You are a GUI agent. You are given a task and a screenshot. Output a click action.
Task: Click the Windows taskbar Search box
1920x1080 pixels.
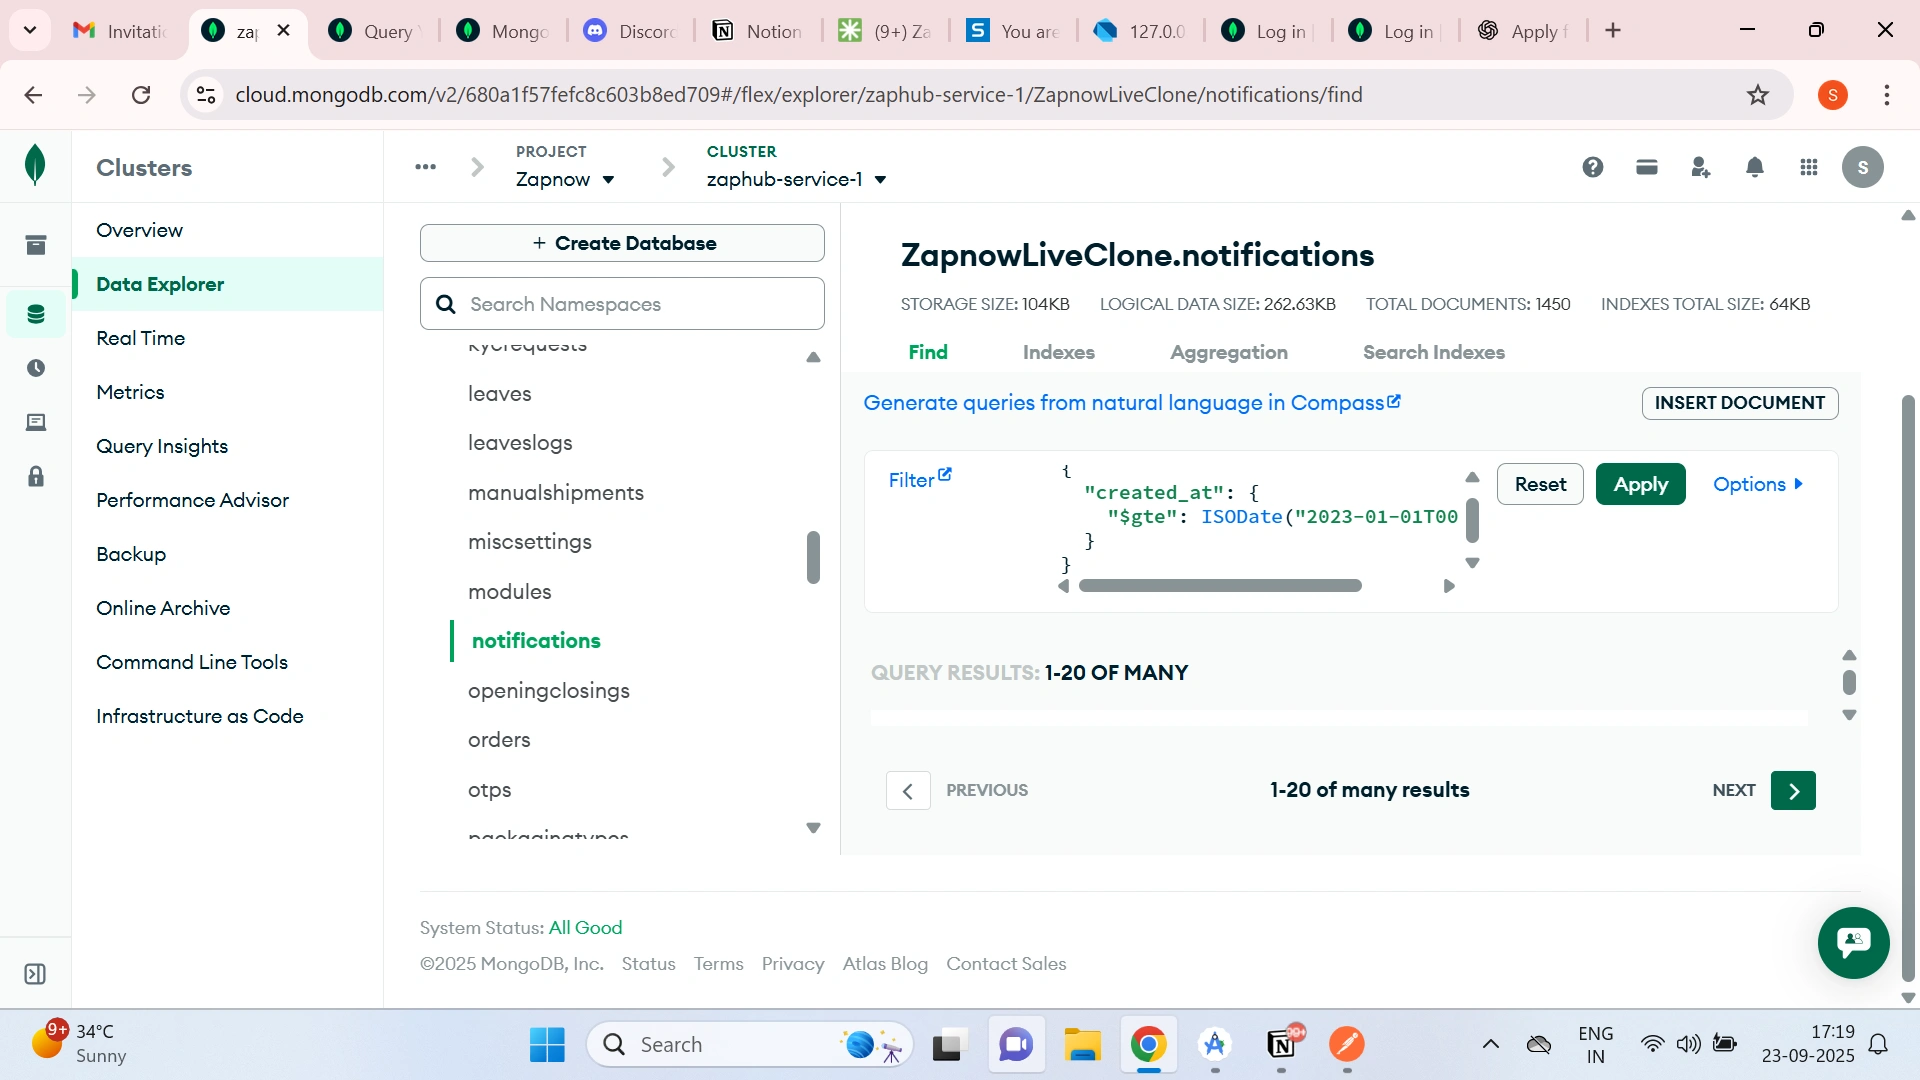[750, 1045]
